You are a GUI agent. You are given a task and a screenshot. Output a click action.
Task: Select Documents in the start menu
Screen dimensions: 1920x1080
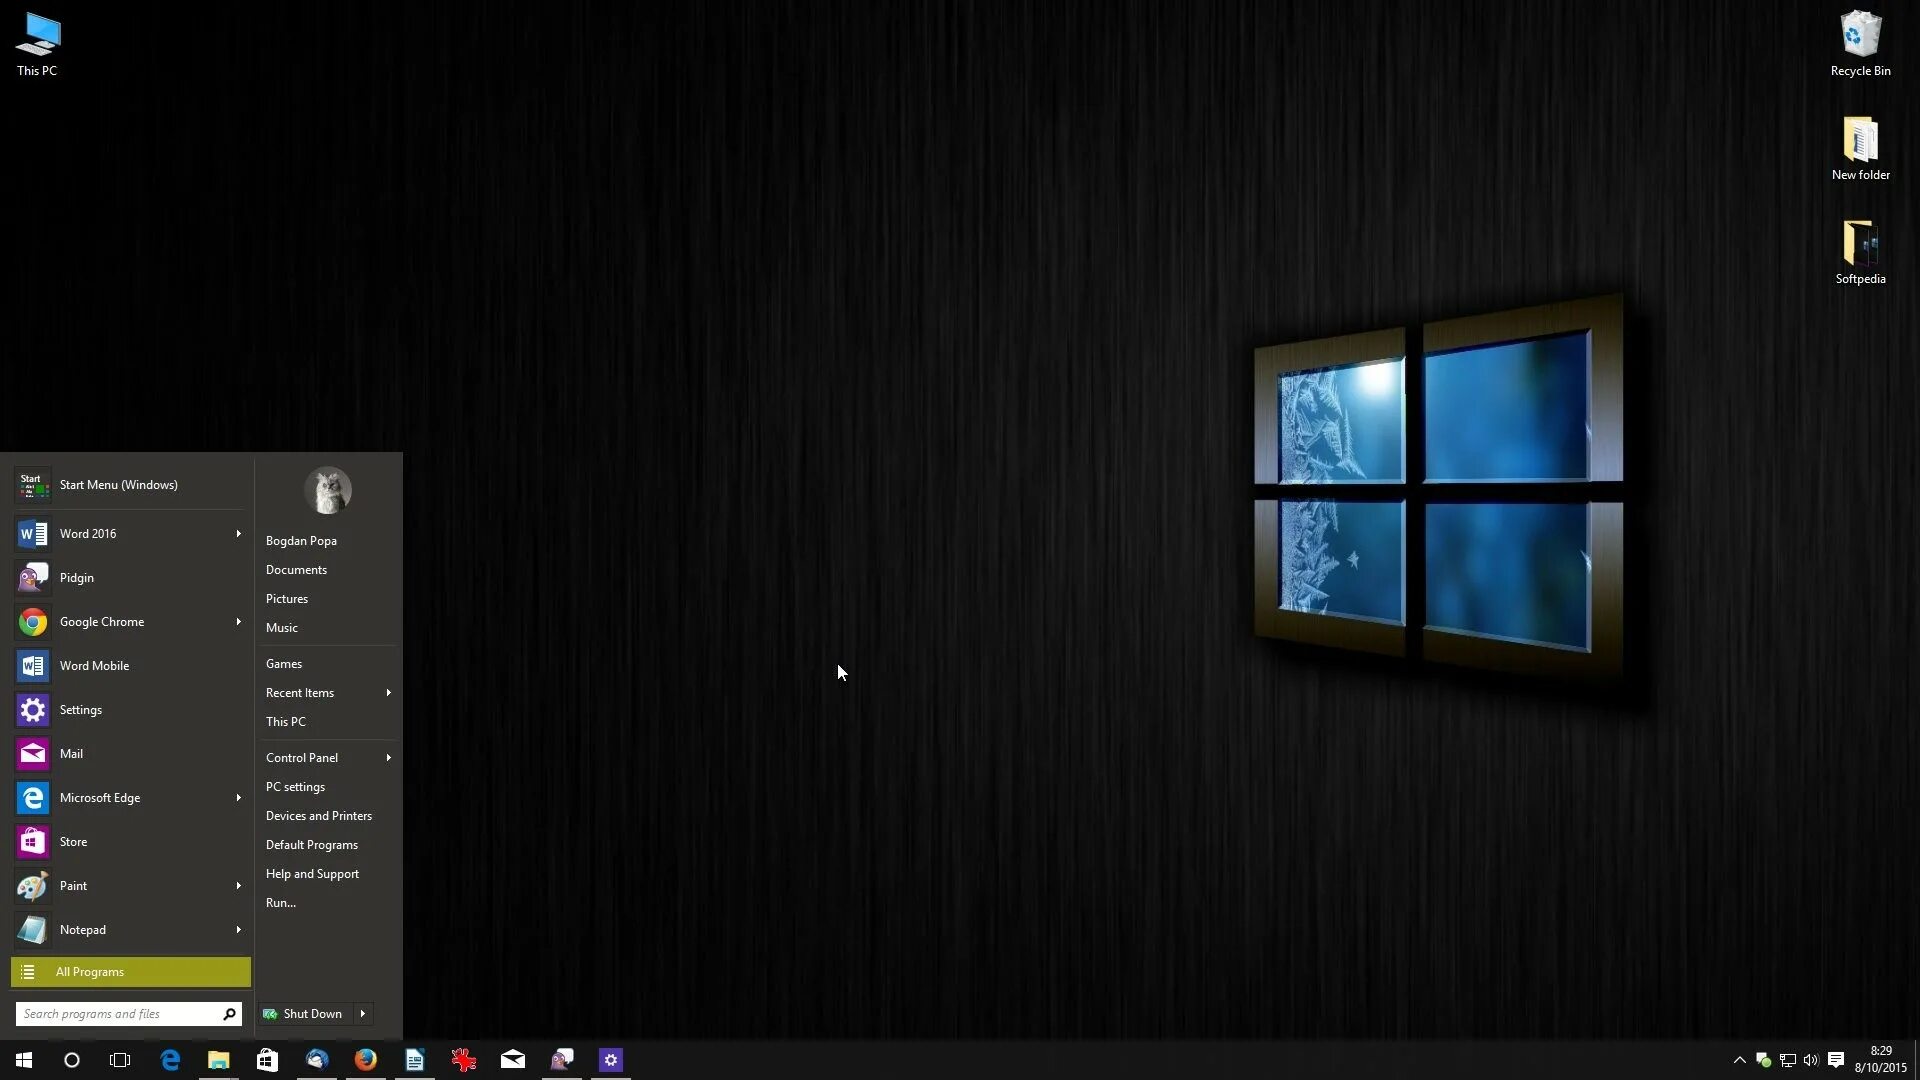coord(296,570)
